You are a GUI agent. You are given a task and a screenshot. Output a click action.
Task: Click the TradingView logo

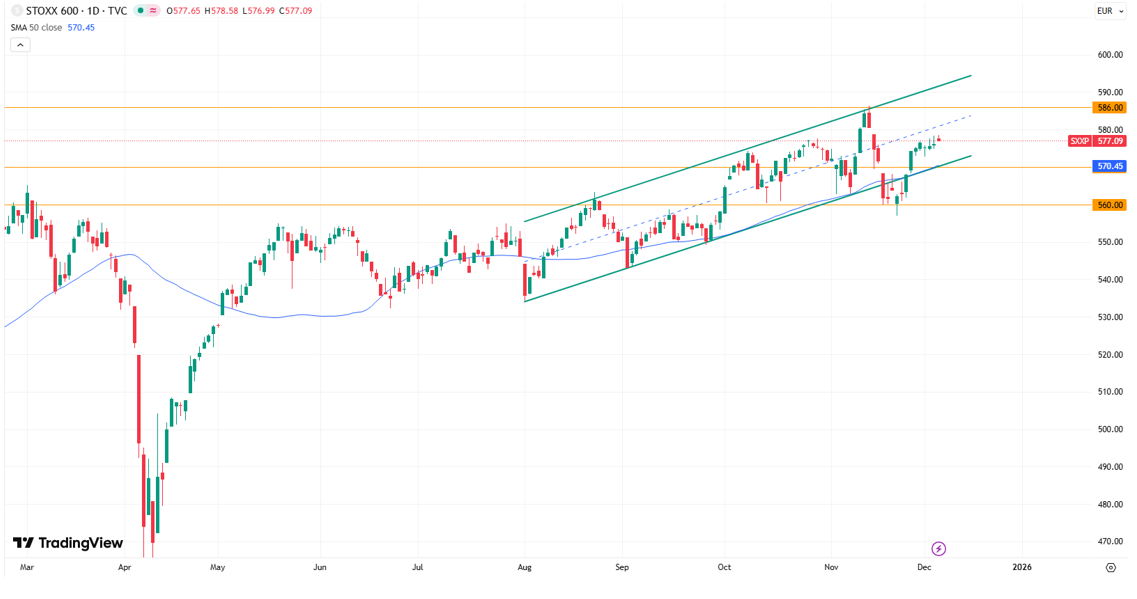(68, 543)
